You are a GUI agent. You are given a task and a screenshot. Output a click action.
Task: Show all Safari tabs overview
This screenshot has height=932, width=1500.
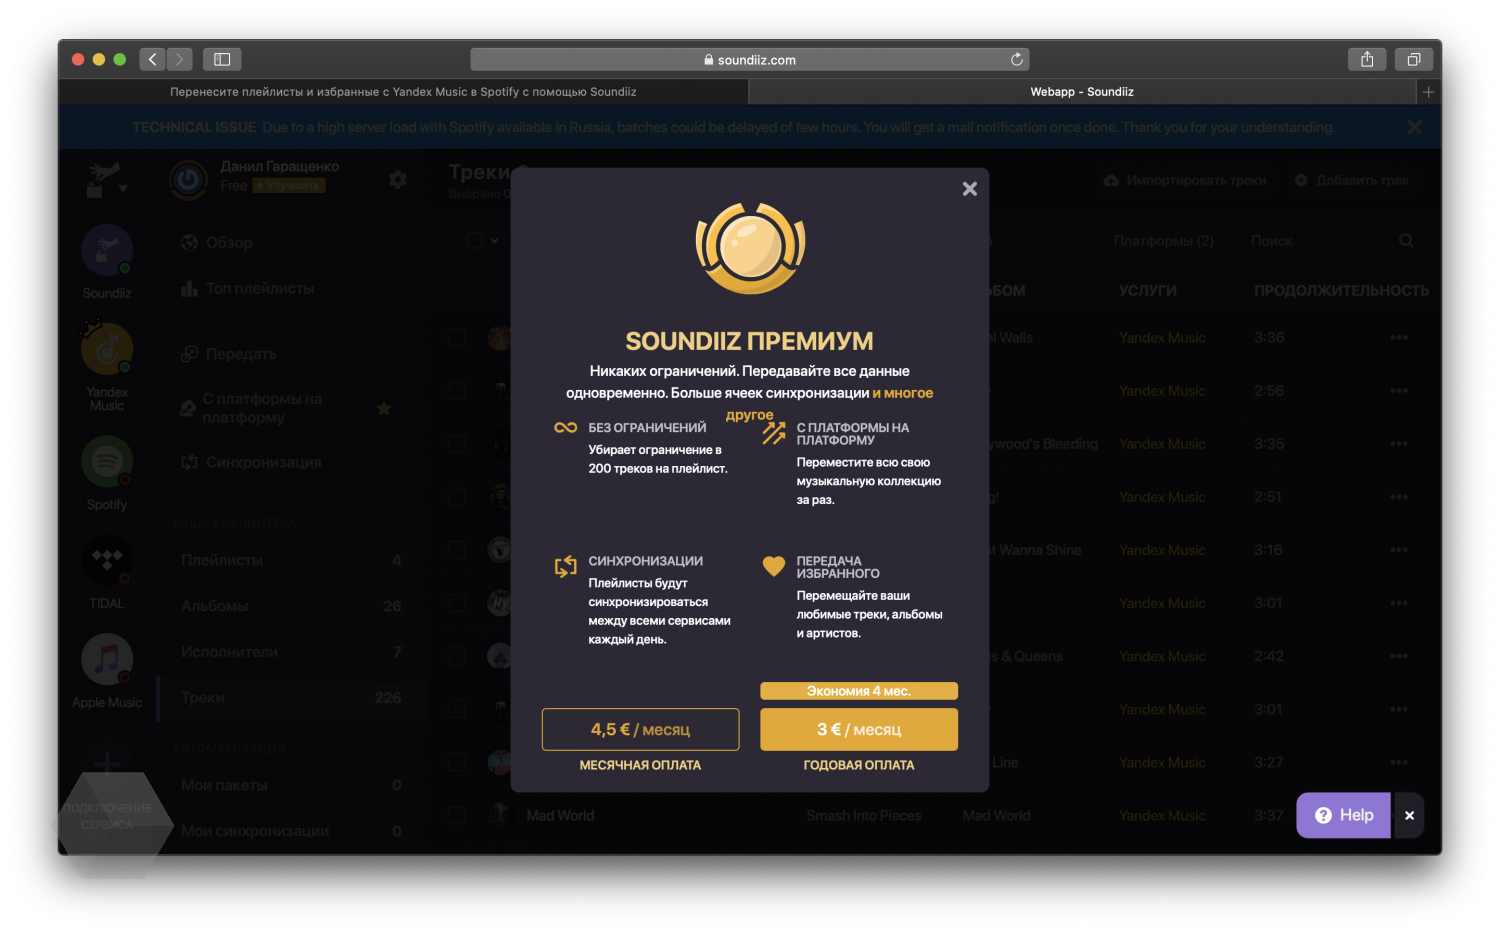(1413, 59)
